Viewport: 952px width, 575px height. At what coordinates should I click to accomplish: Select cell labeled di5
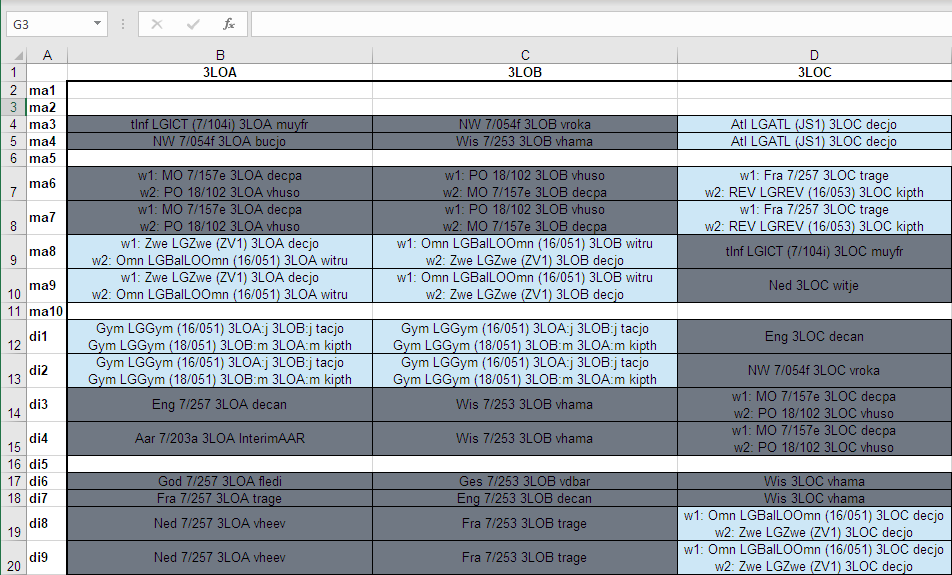47,464
